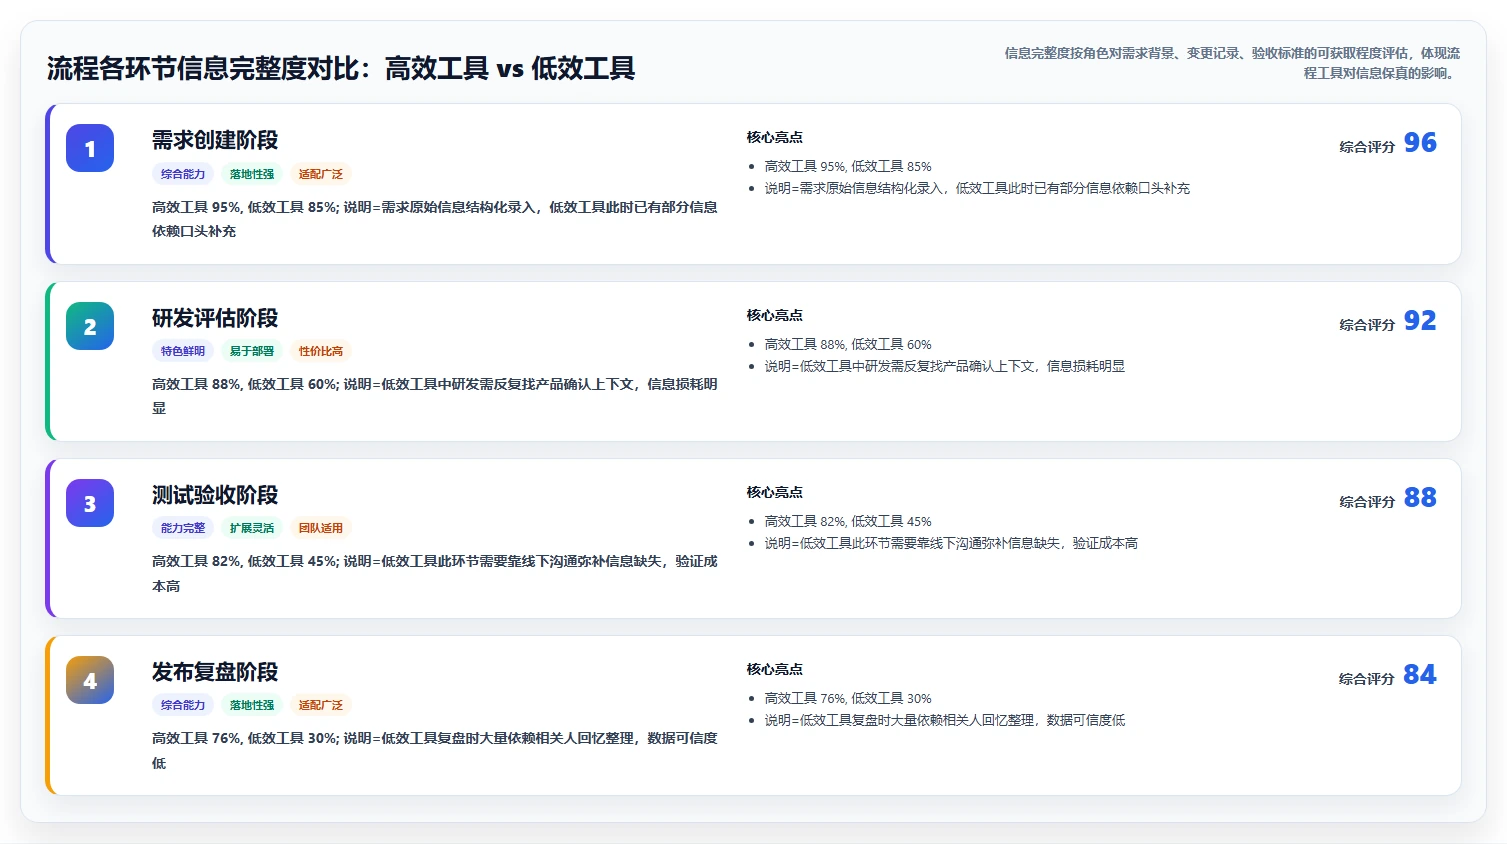This screenshot has height=844, width=1507.
Task: Select the 测试验收阶段 heading
Action: pos(215,495)
